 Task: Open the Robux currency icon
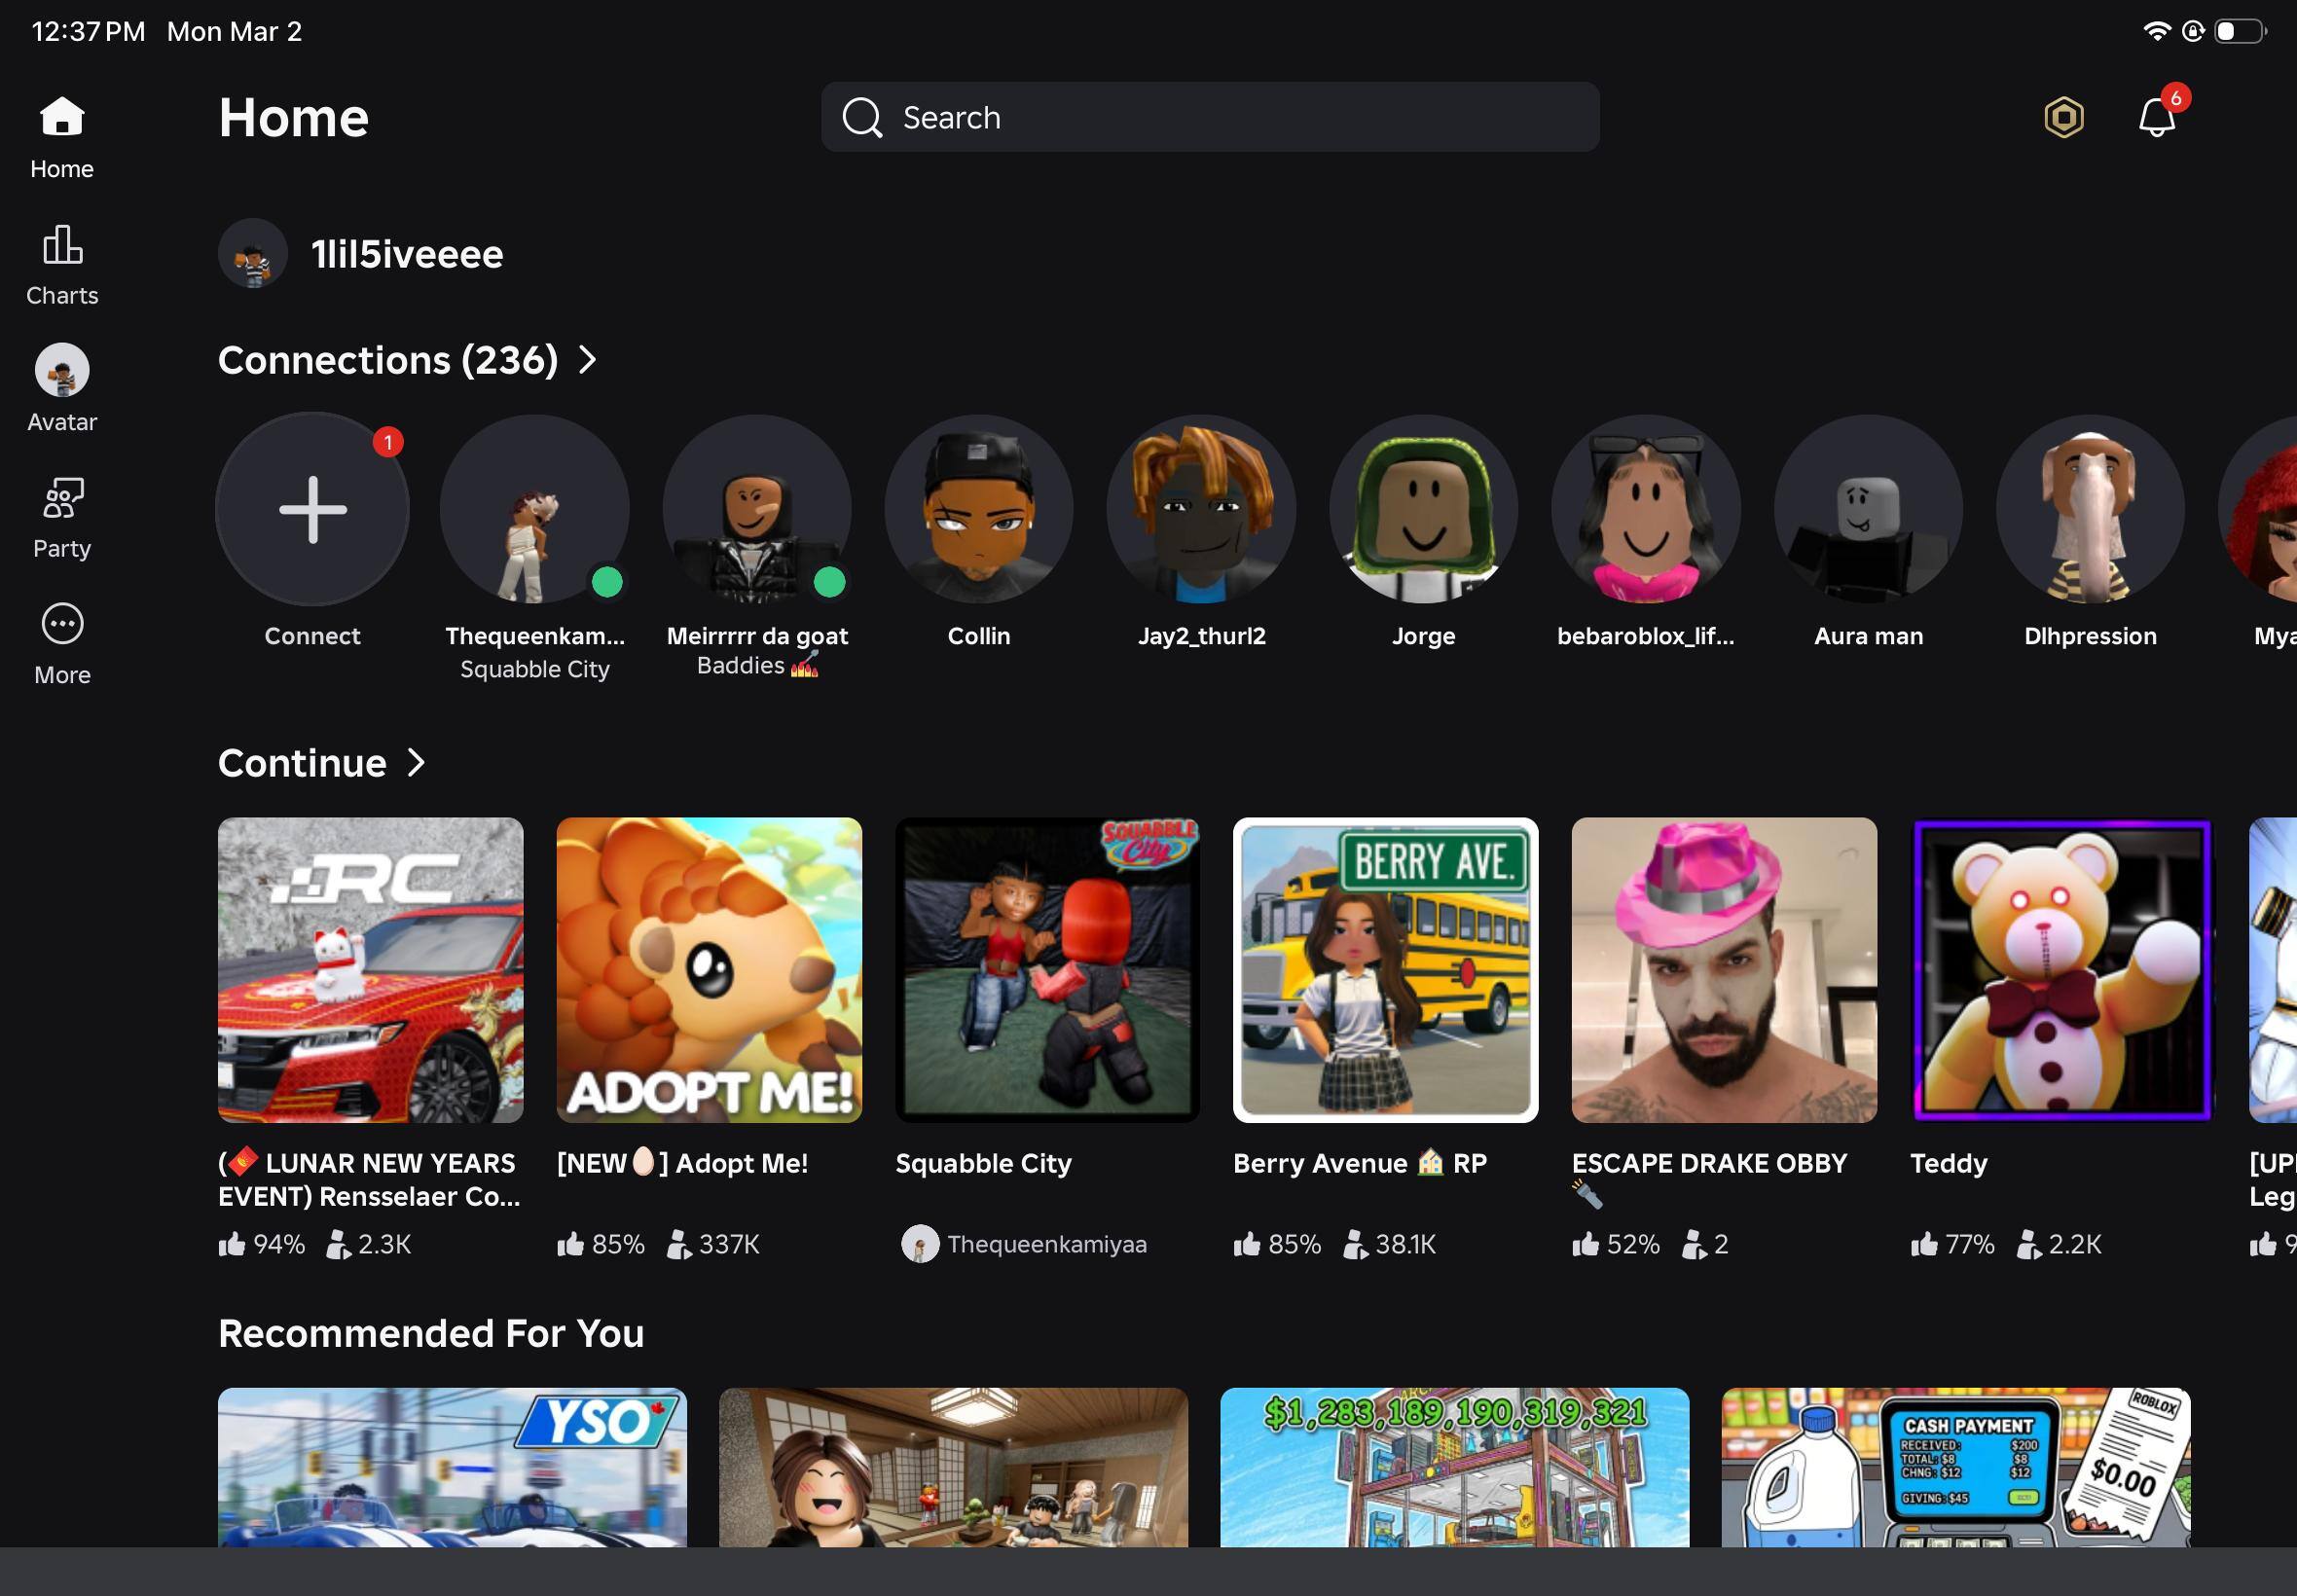tap(2063, 118)
